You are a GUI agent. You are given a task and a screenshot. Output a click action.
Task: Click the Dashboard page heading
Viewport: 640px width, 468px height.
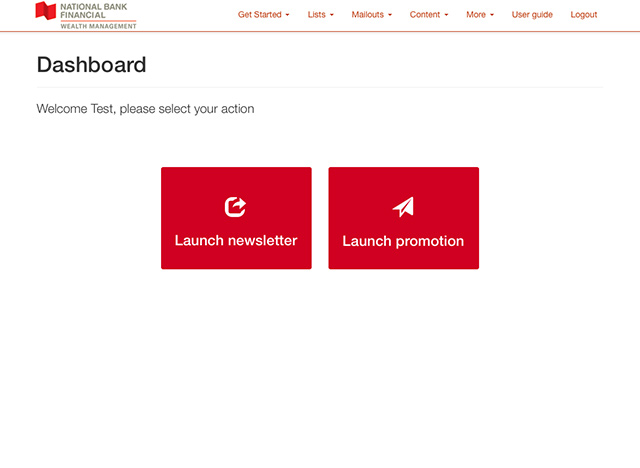(91, 65)
